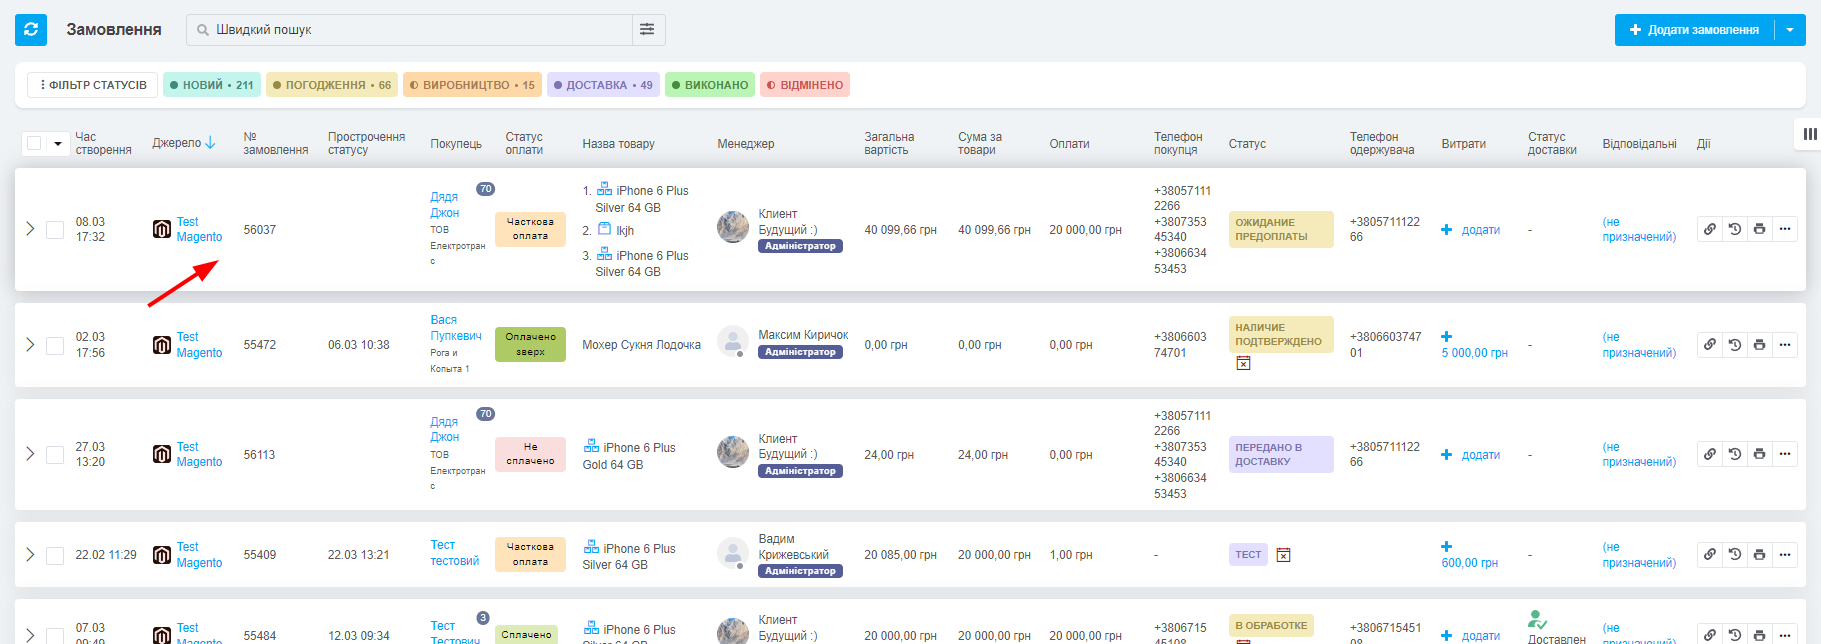Click the blue refresh orders icon
This screenshot has width=1821, height=644.
(x=31, y=30)
